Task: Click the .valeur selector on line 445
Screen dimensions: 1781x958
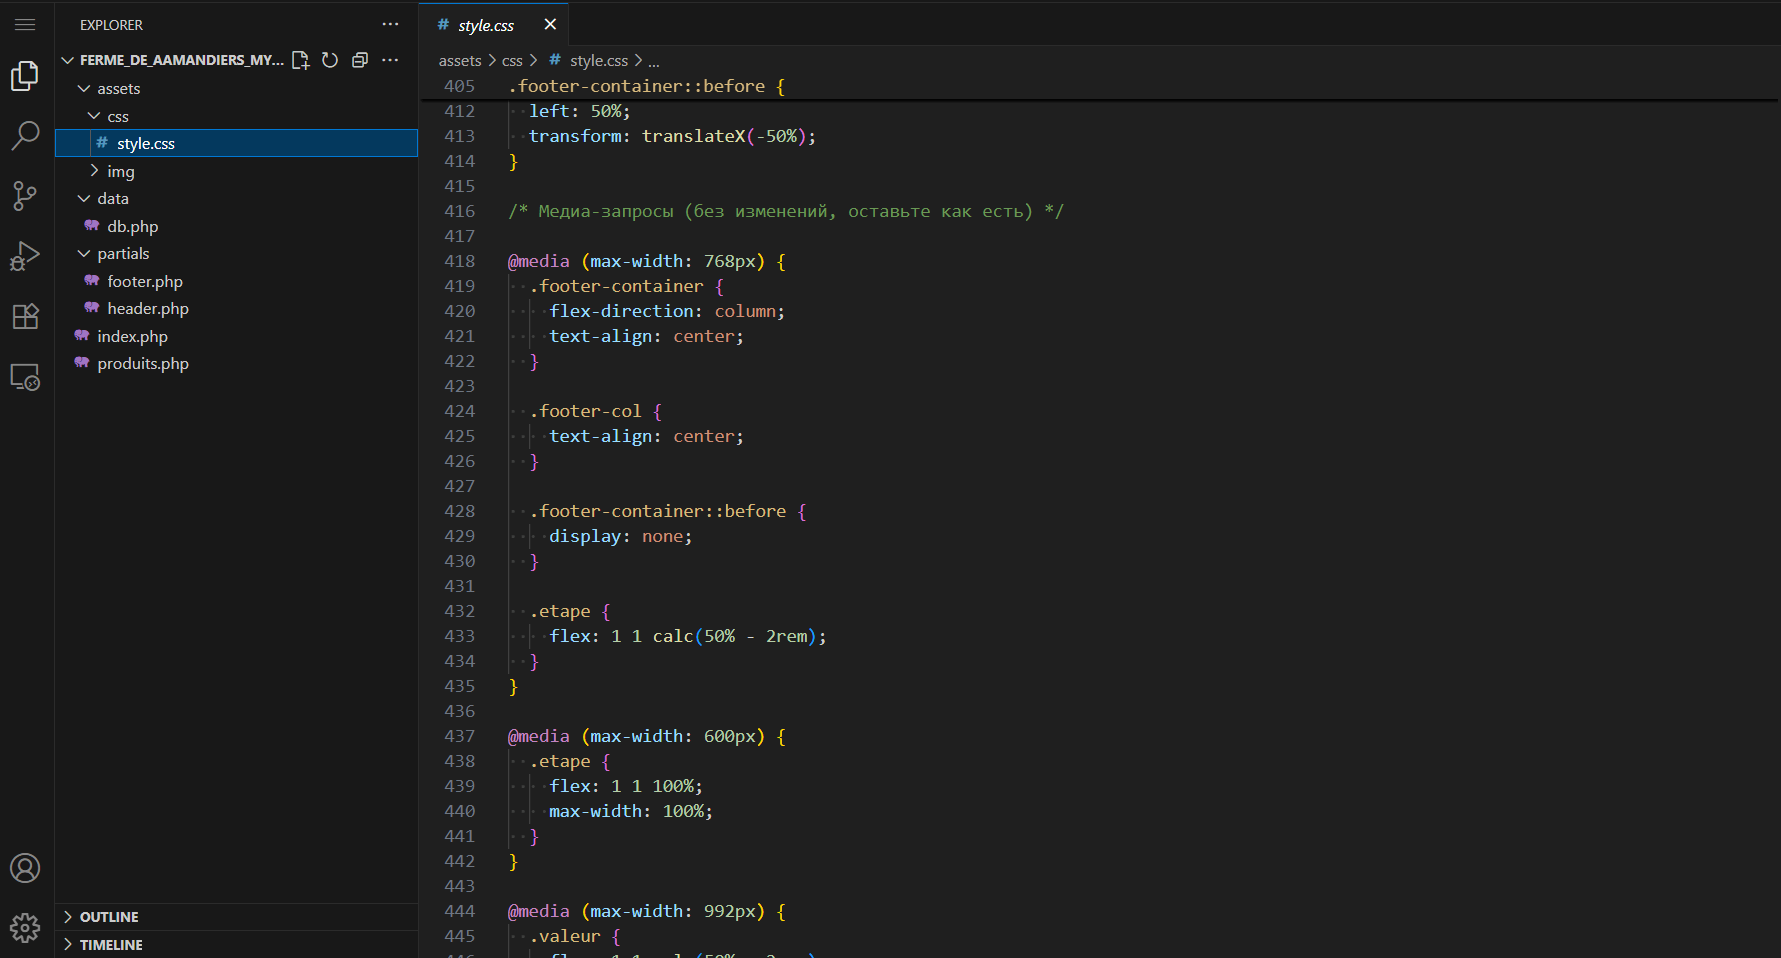Action: coord(565,936)
